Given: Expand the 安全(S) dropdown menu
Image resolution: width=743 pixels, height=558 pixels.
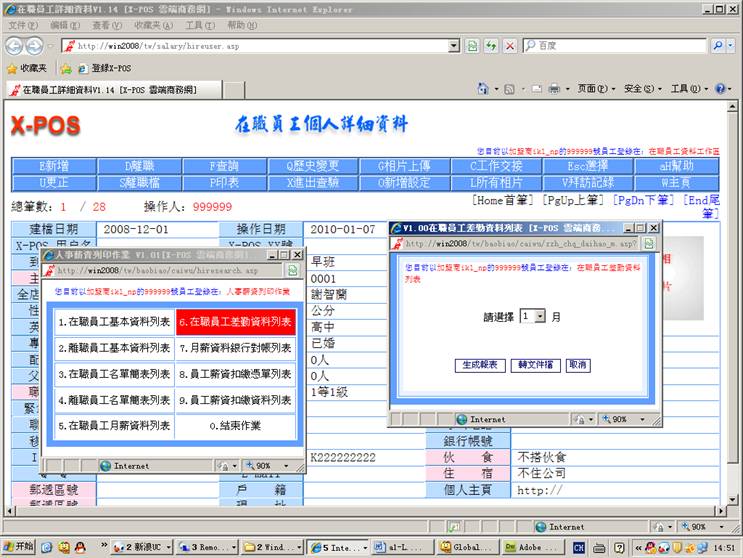Looking at the screenshot, I should tap(640, 89).
